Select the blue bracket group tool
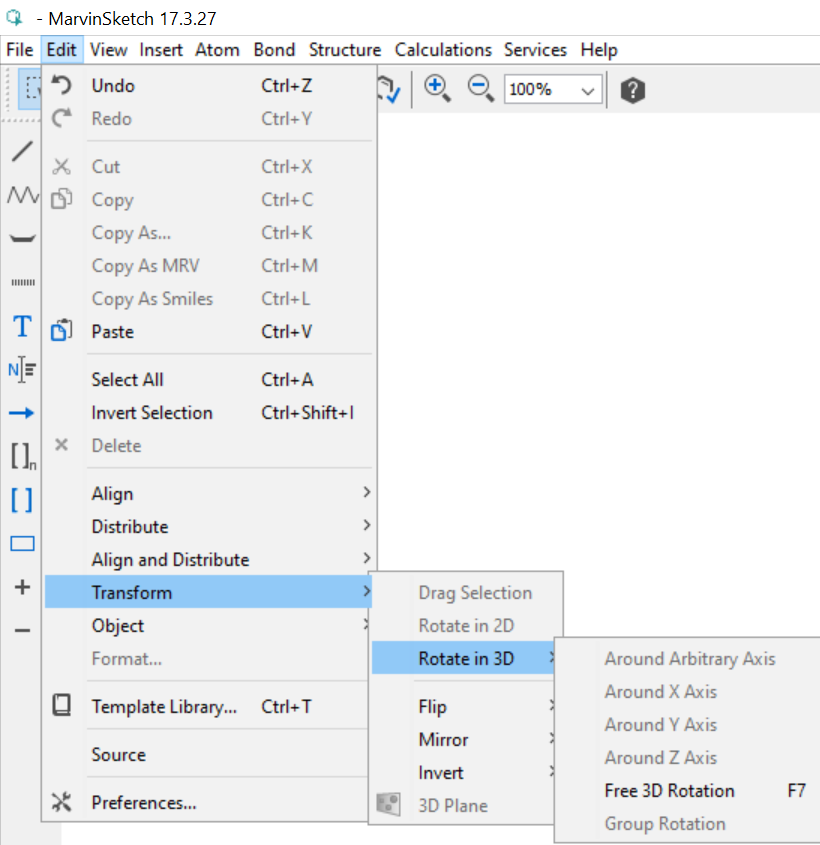820x845 pixels. click(x=22, y=499)
